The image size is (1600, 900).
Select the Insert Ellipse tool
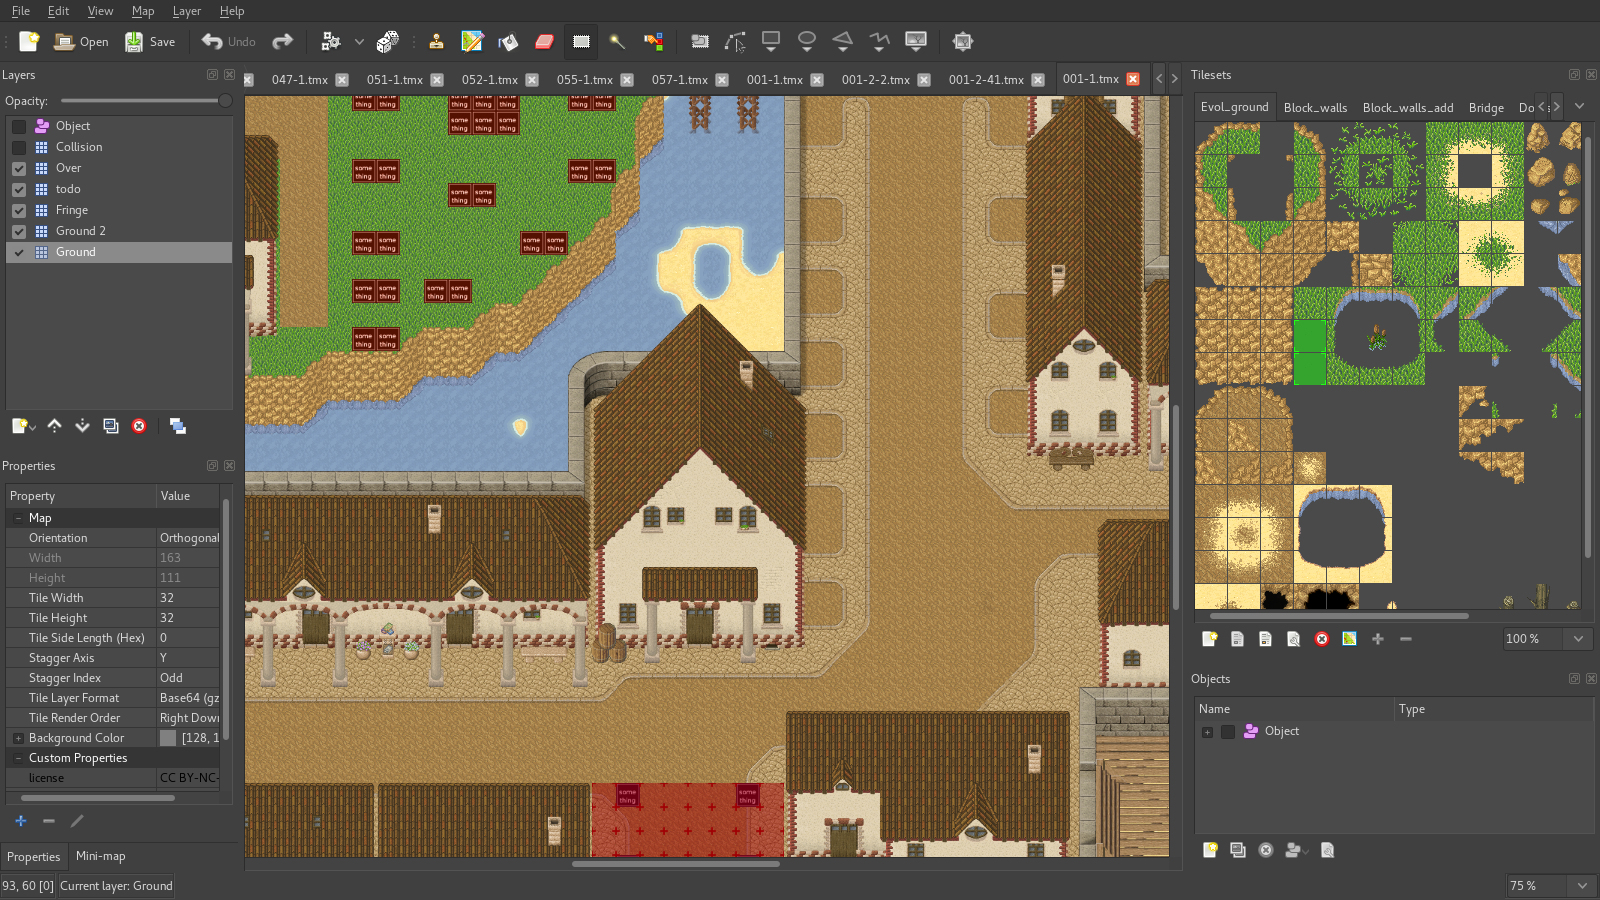(x=807, y=41)
